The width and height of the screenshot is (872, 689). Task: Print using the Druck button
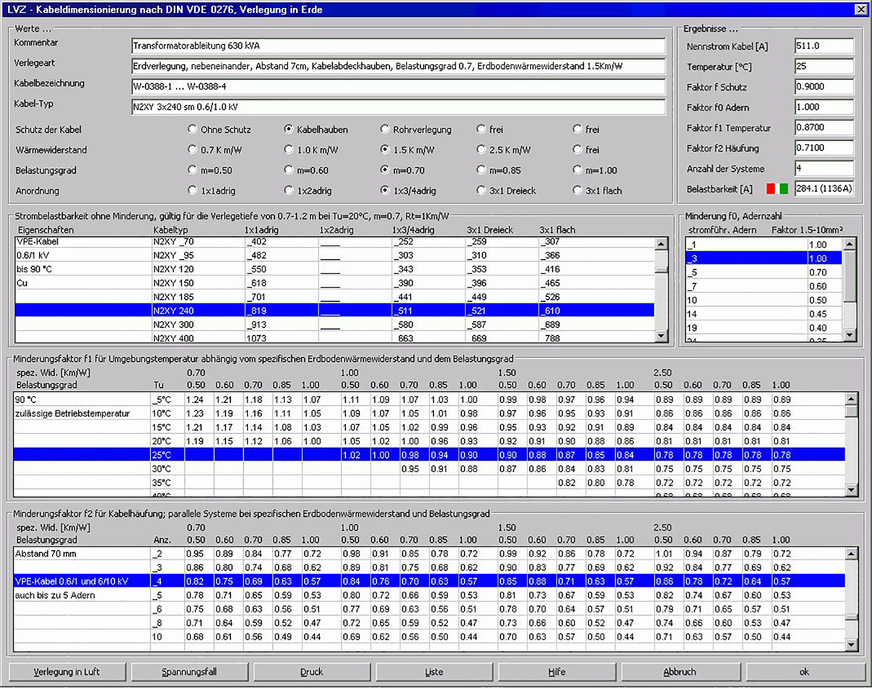pyautogui.click(x=311, y=672)
